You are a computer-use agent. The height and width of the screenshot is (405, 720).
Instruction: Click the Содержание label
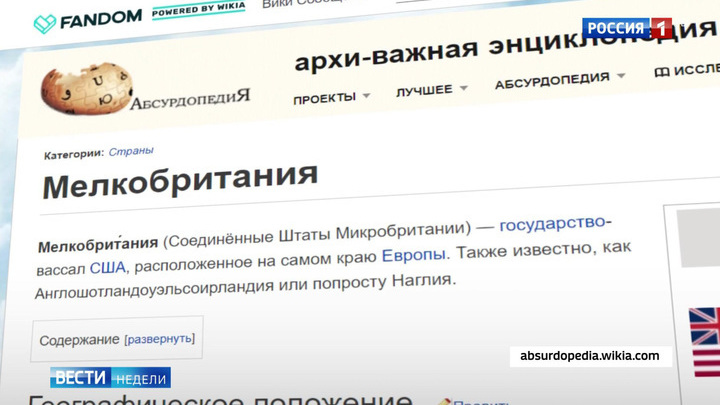coord(79,340)
